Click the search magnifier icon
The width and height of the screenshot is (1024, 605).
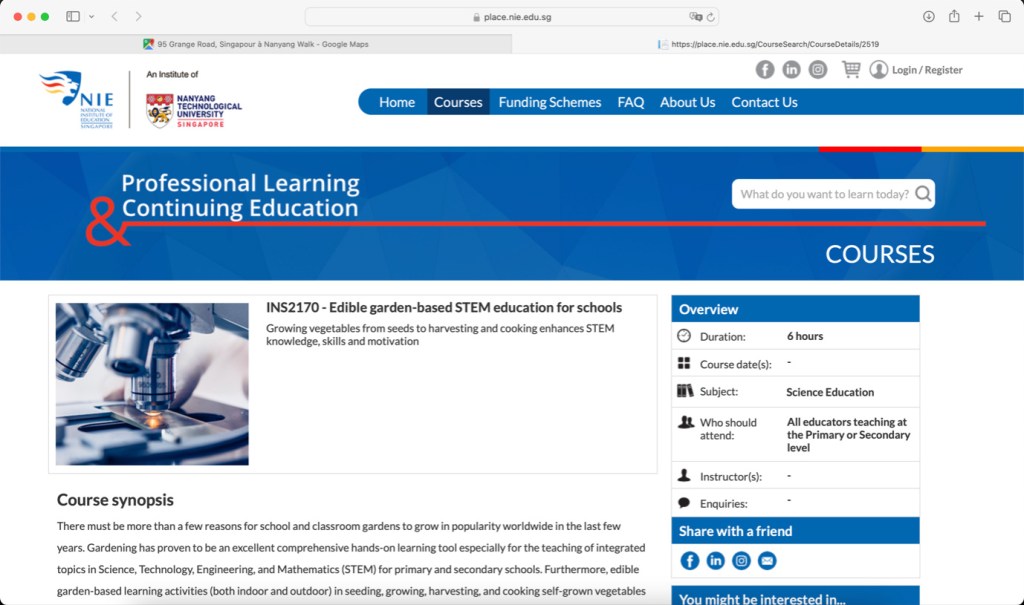point(922,194)
